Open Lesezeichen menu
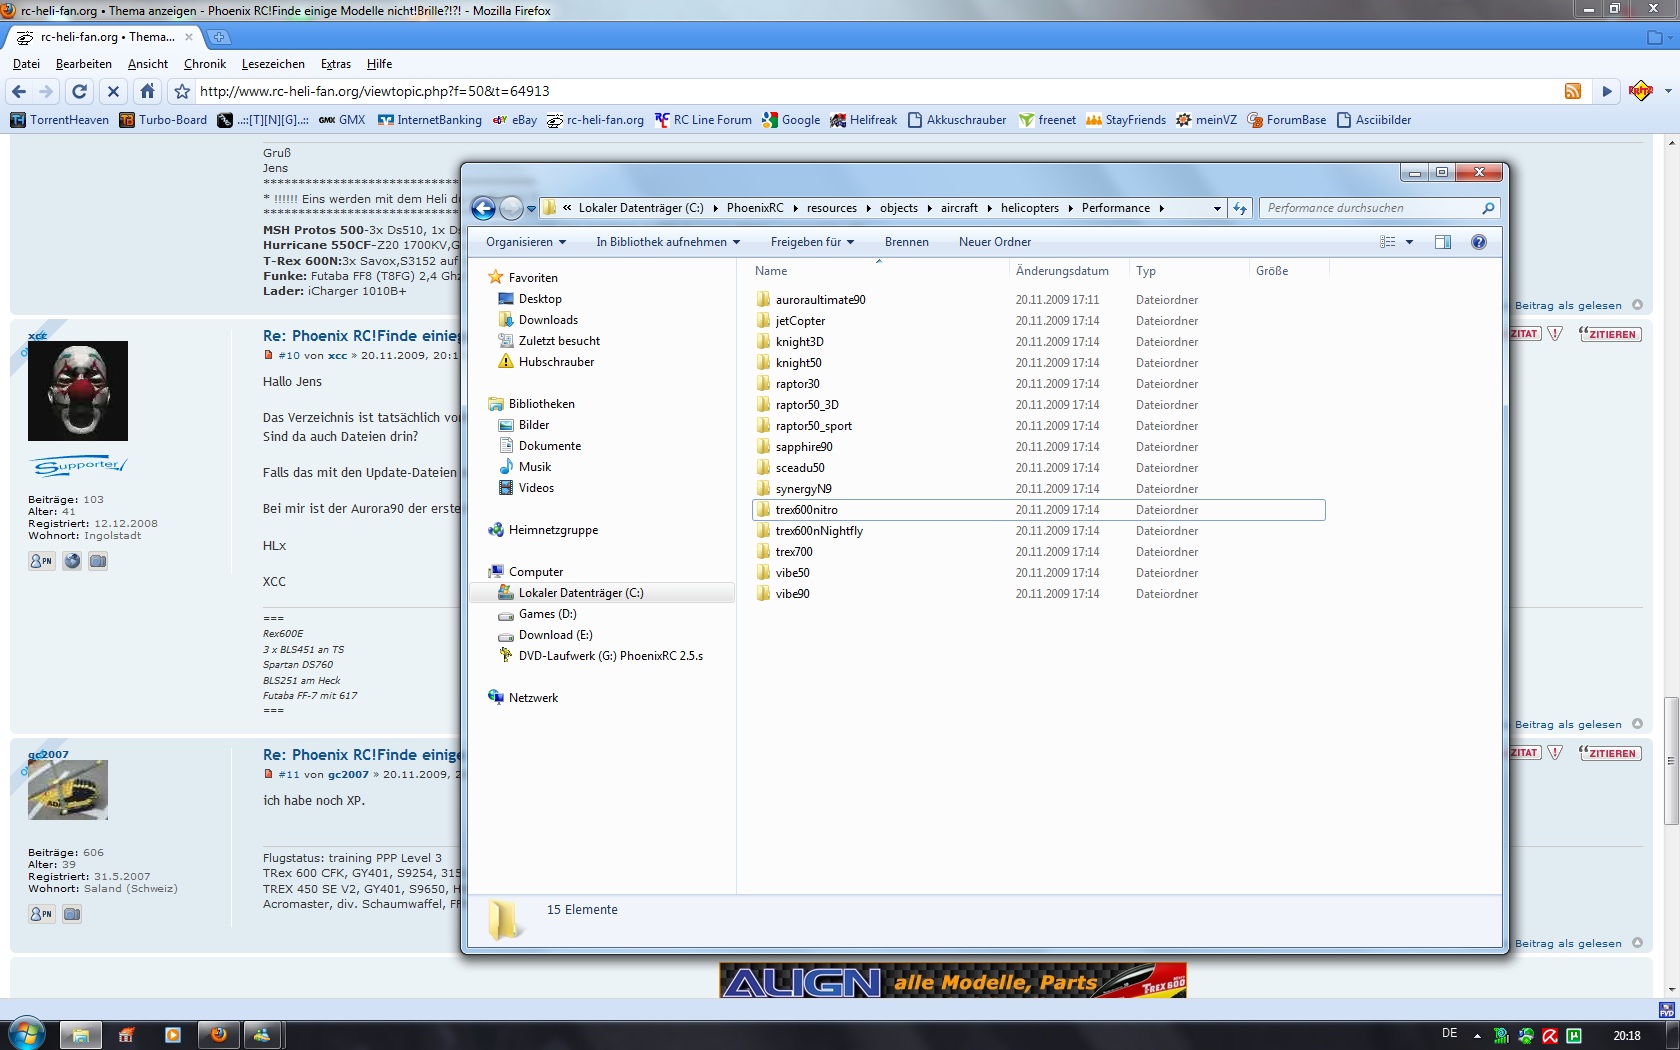The width and height of the screenshot is (1680, 1050). (x=273, y=64)
